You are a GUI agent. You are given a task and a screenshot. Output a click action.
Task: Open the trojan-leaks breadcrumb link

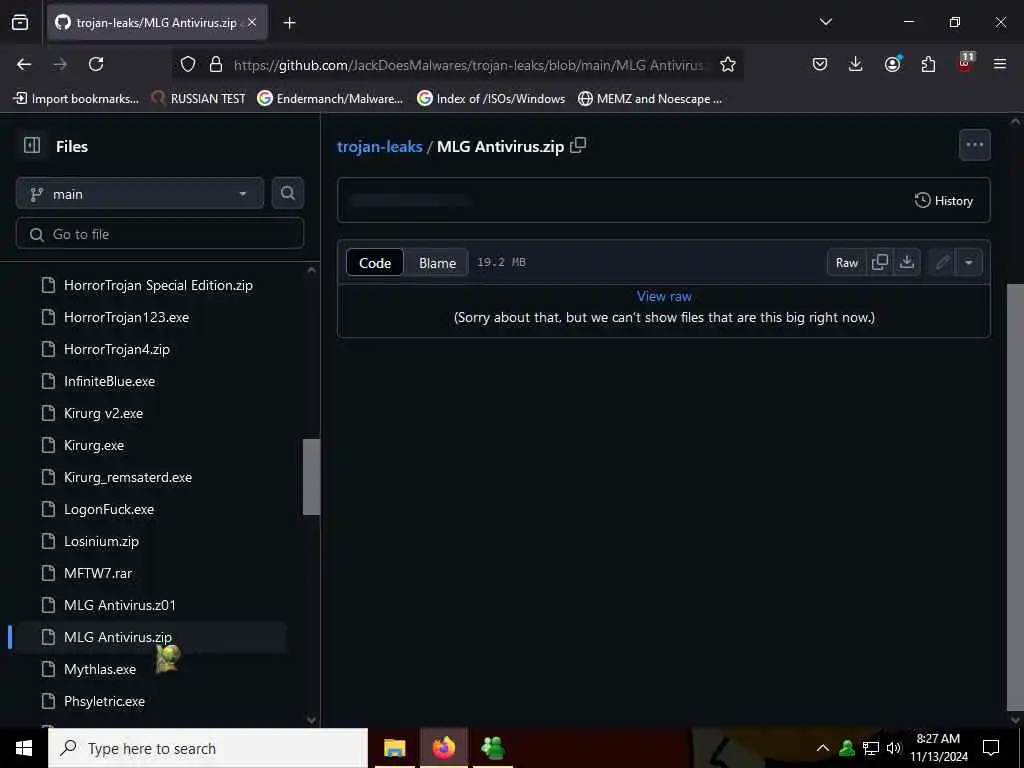pyautogui.click(x=379, y=146)
